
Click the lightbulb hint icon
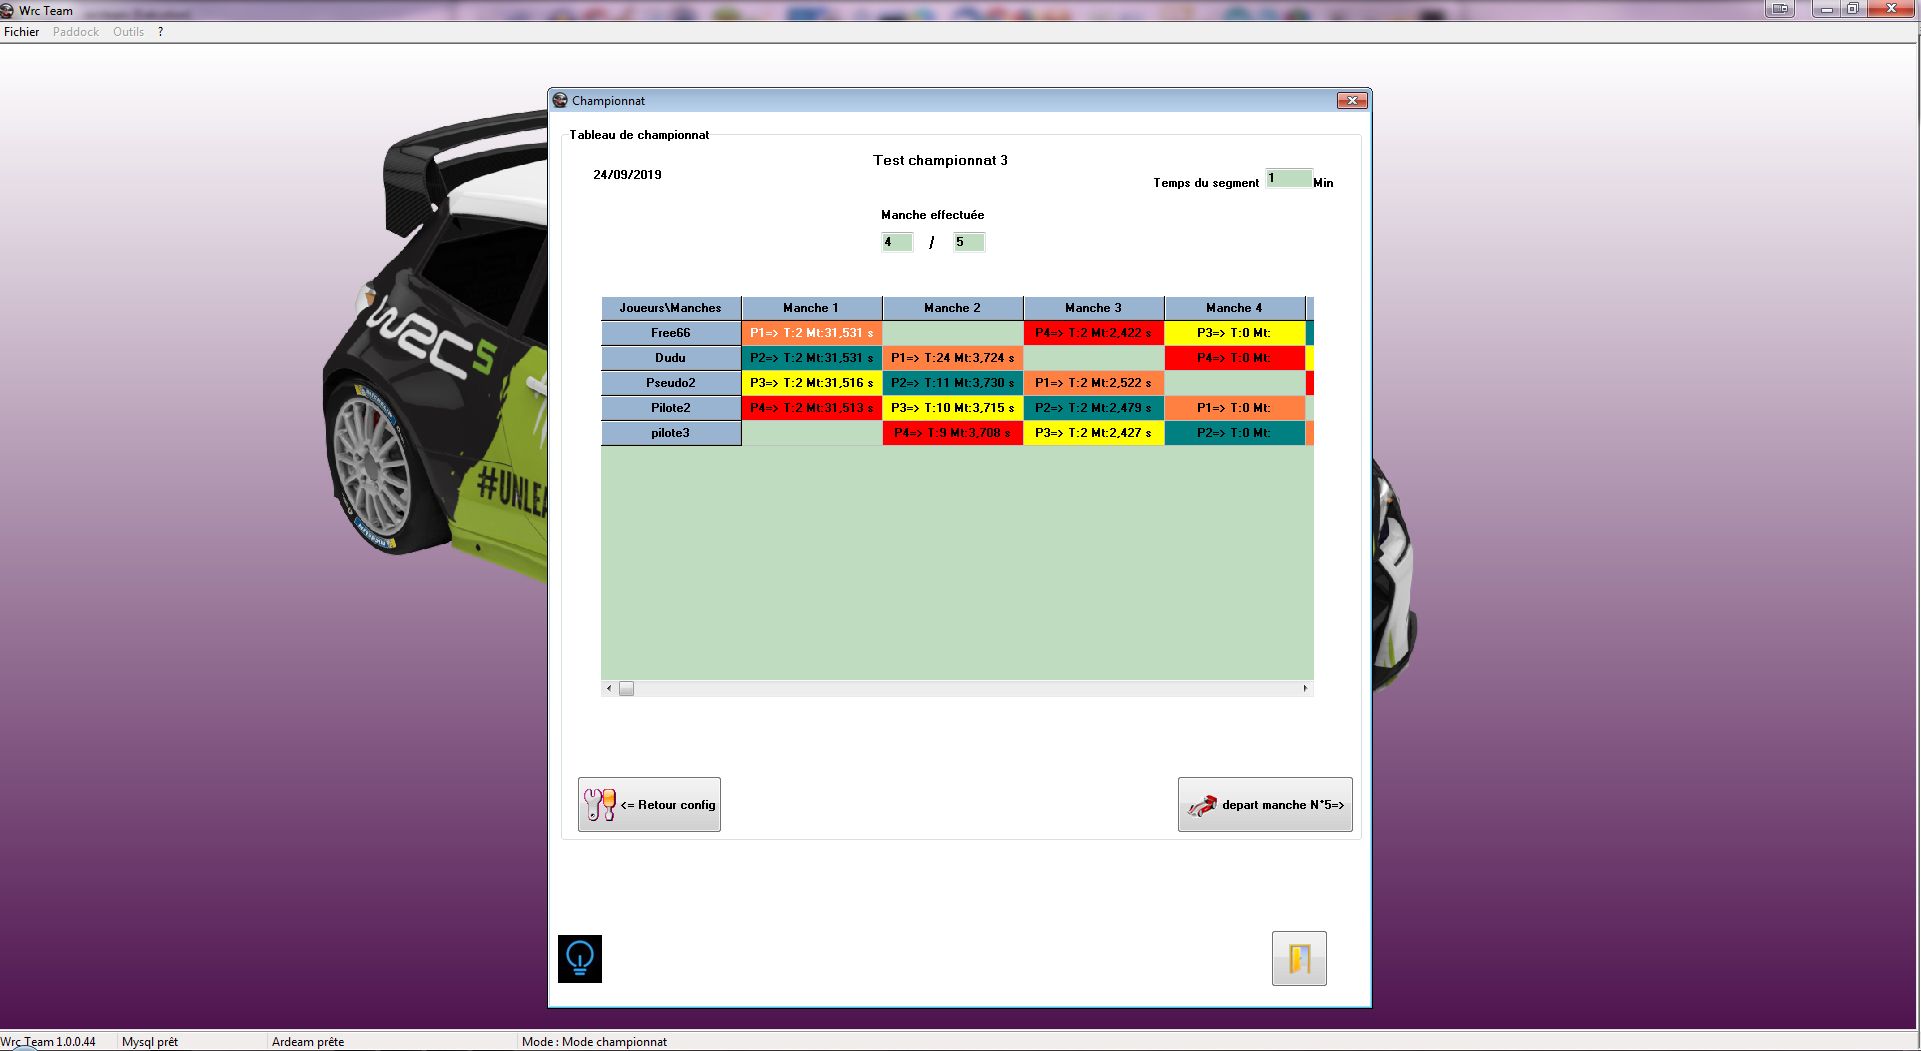(x=580, y=959)
